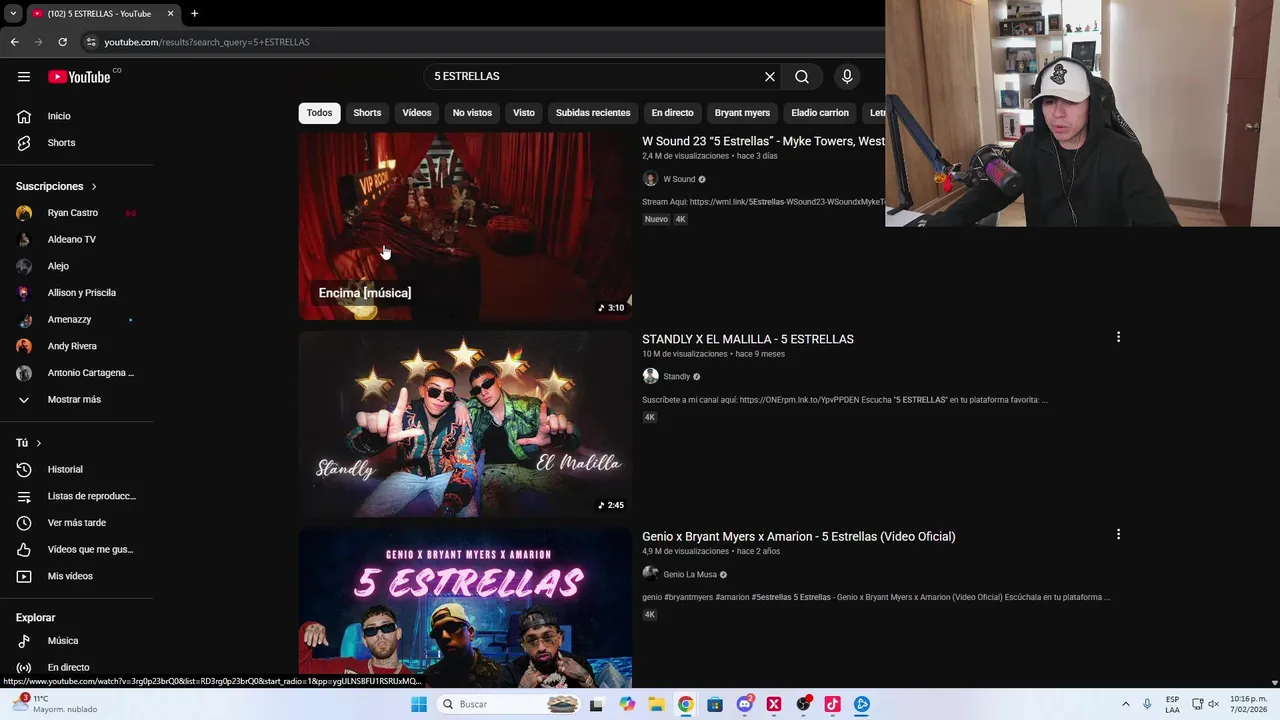The width and height of the screenshot is (1280, 720).
Task: Open the YouTube hamburger guide menu
Action: tap(24, 77)
